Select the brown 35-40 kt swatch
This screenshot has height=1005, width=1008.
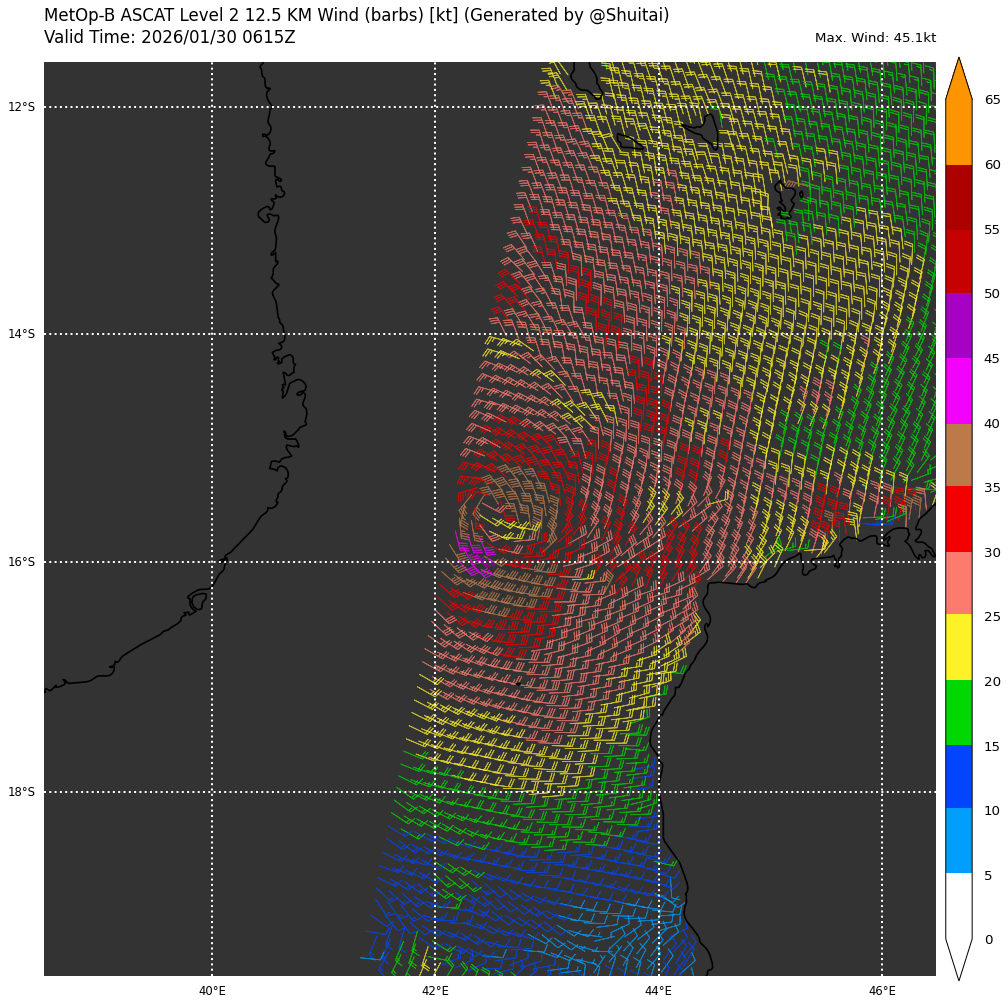[x=958, y=455]
